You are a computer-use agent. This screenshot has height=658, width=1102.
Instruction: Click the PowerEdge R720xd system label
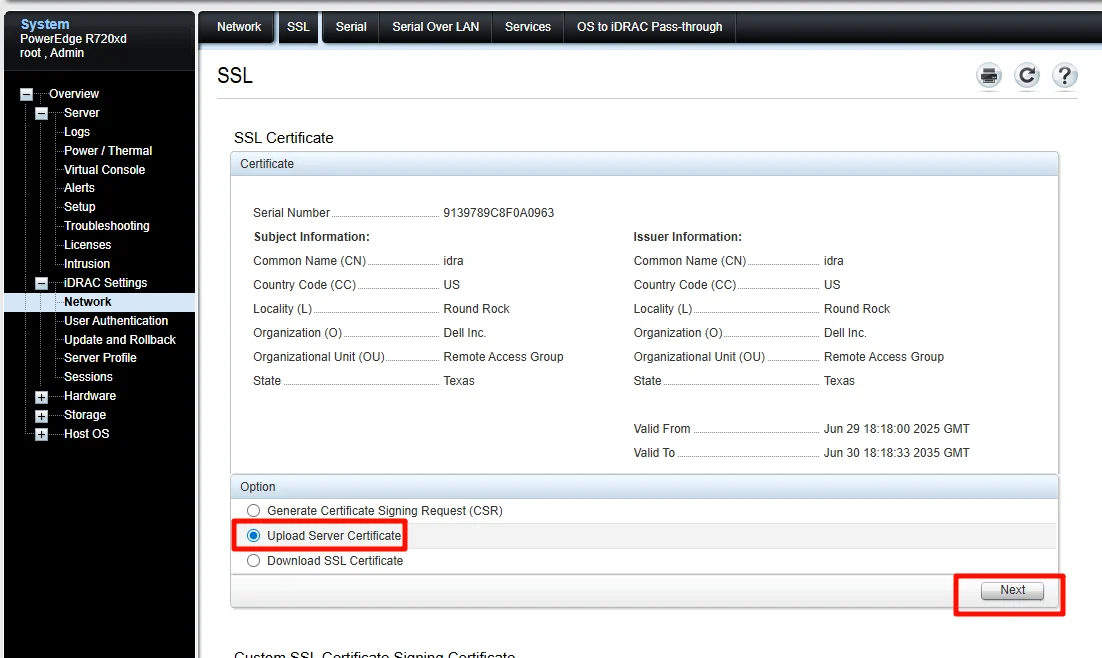pyautogui.click(x=73, y=39)
